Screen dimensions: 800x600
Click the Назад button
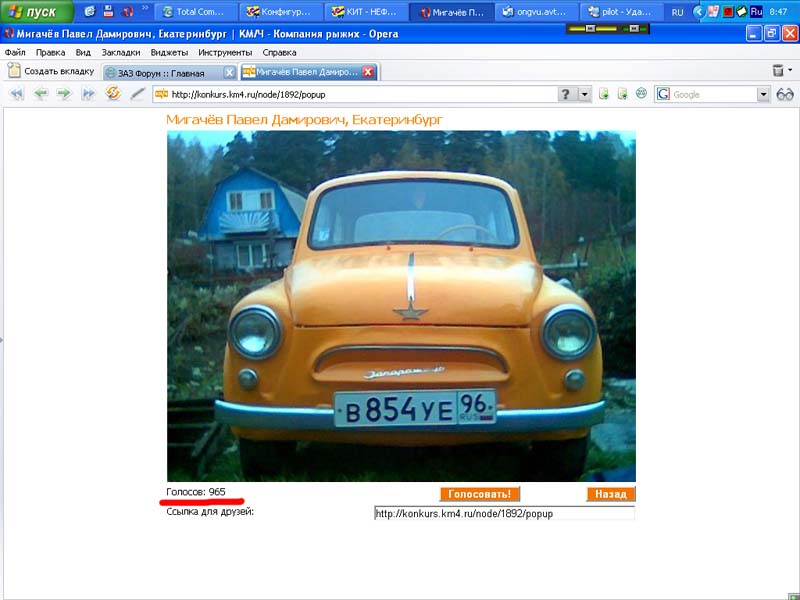point(611,494)
